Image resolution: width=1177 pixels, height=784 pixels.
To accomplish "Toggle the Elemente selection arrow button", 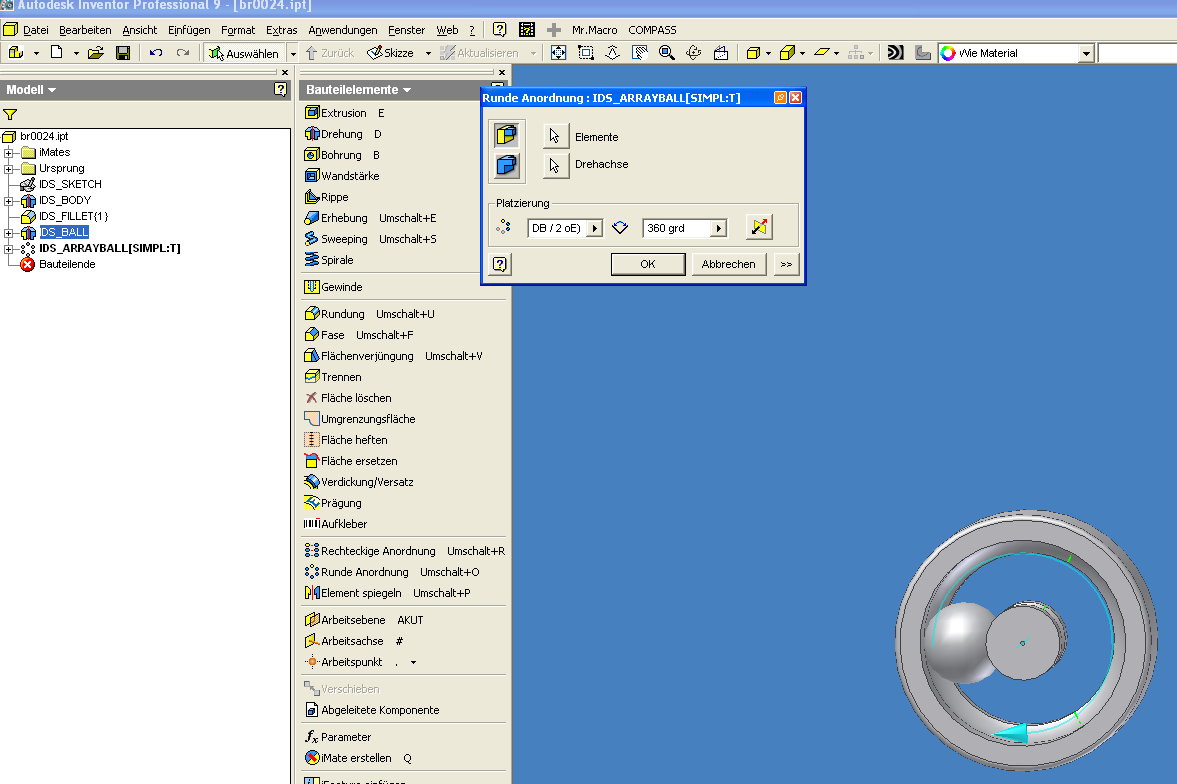I will [x=556, y=137].
